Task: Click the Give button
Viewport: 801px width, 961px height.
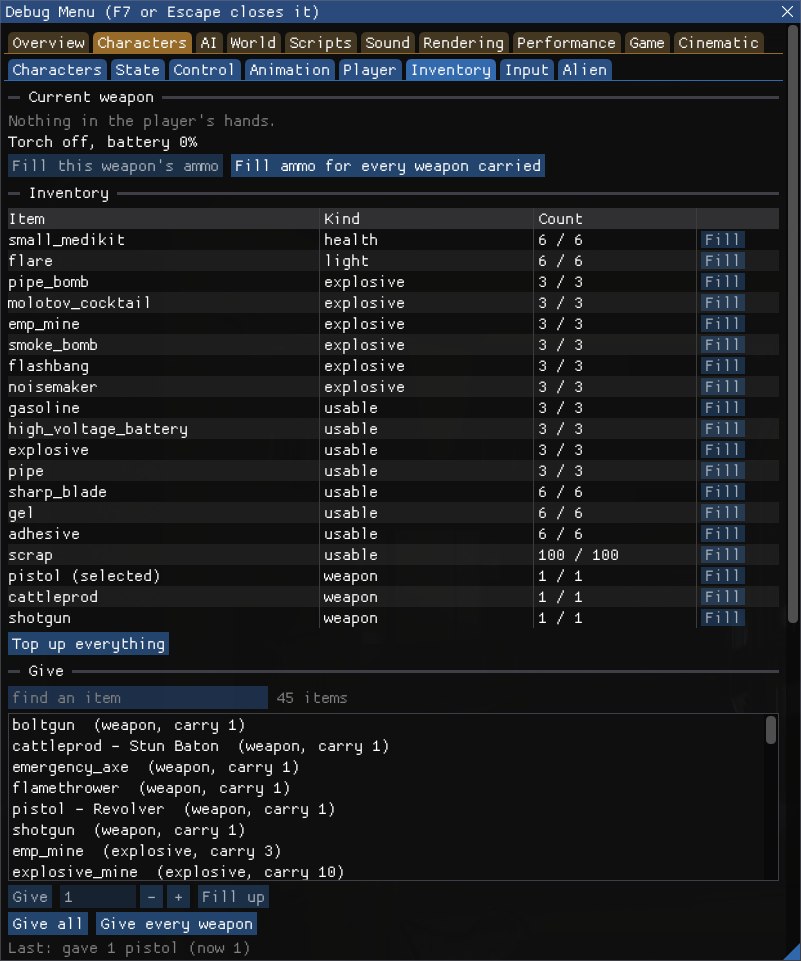Action: 30,897
